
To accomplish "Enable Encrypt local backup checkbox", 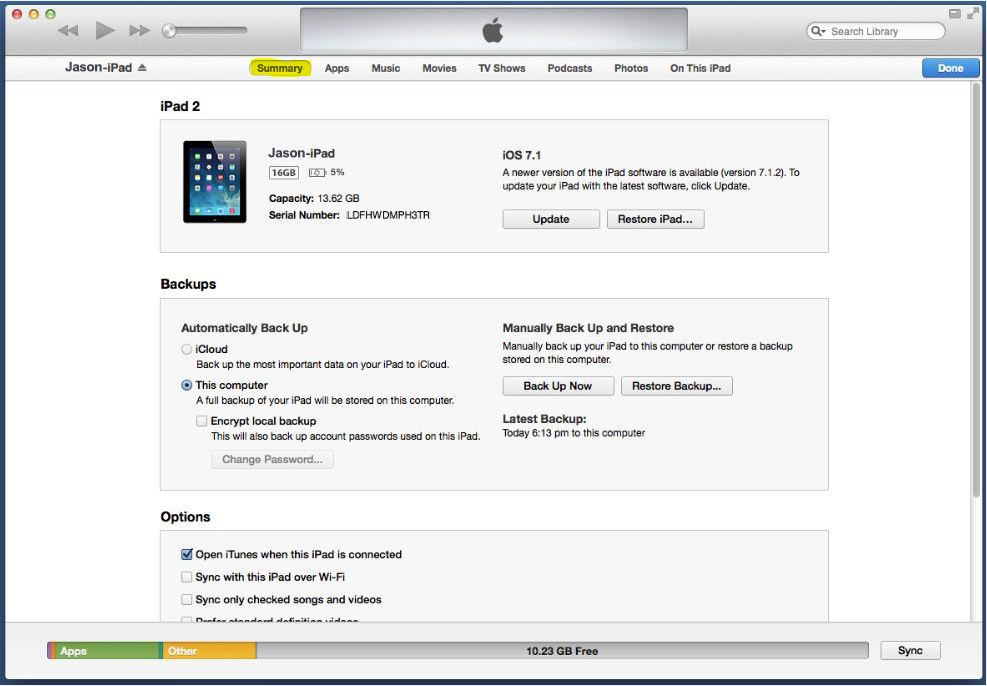I will coord(201,421).
